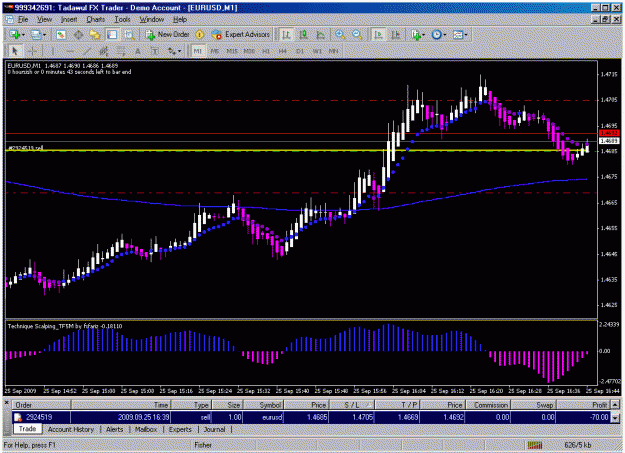Screen dimensions: 625x453
Task: Select the Crosshair tool
Action: click(x=32, y=51)
